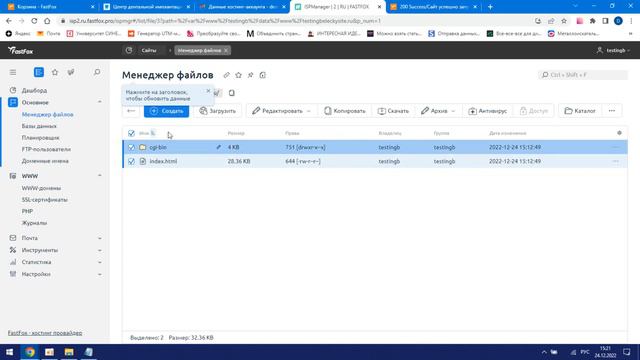Run the Антивирус toolbar action
Image resolution: width=640 pixels, height=360 pixels.
click(487, 111)
